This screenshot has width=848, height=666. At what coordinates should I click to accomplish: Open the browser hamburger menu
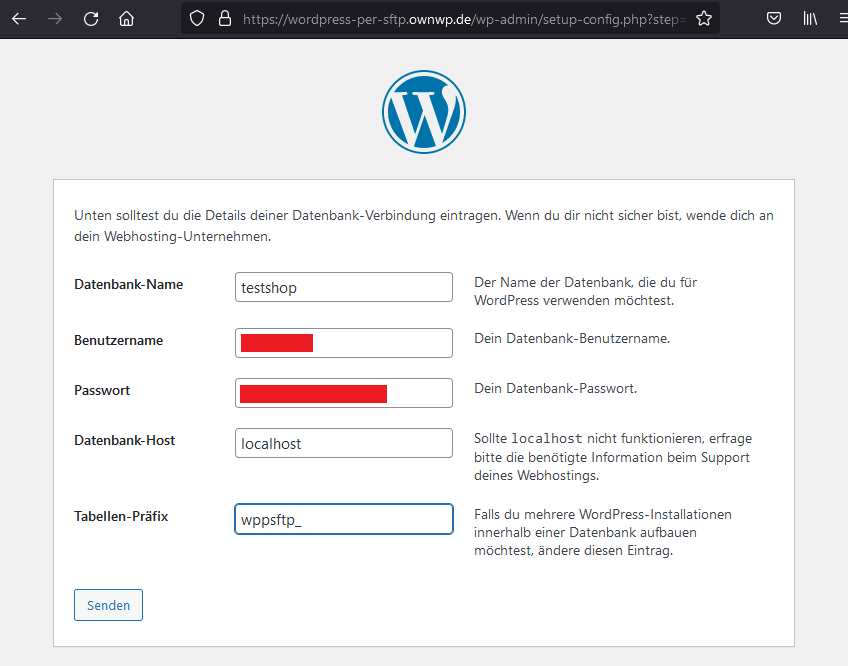tap(843, 19)
